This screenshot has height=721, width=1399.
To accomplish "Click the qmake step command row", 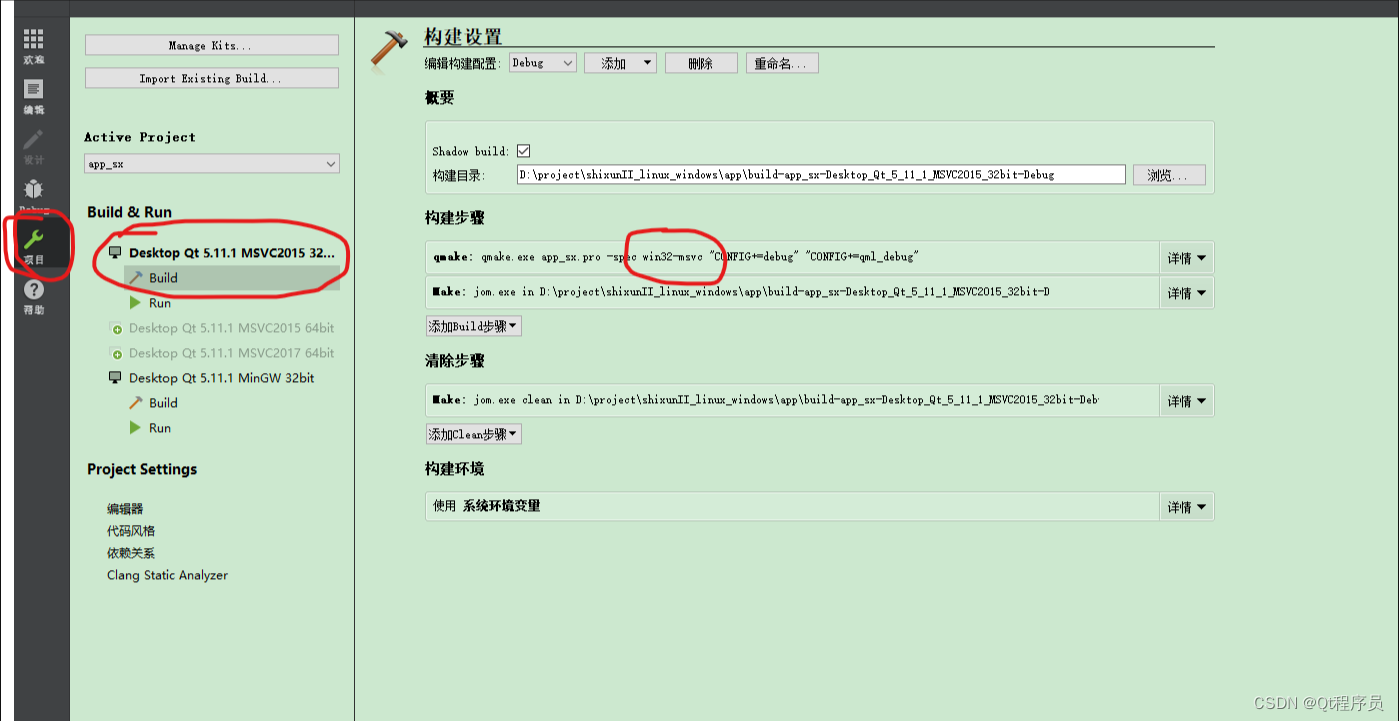I will click(792, 258).
